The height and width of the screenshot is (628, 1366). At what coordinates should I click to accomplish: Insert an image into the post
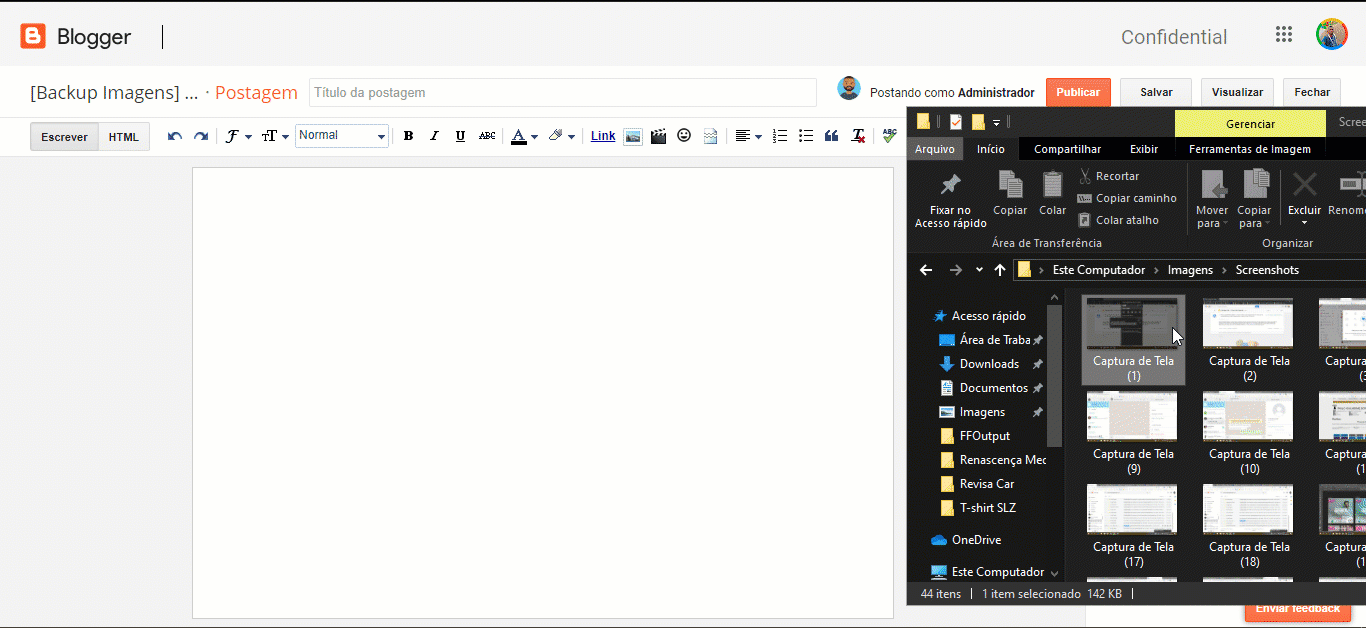click(x=633, y=136)
